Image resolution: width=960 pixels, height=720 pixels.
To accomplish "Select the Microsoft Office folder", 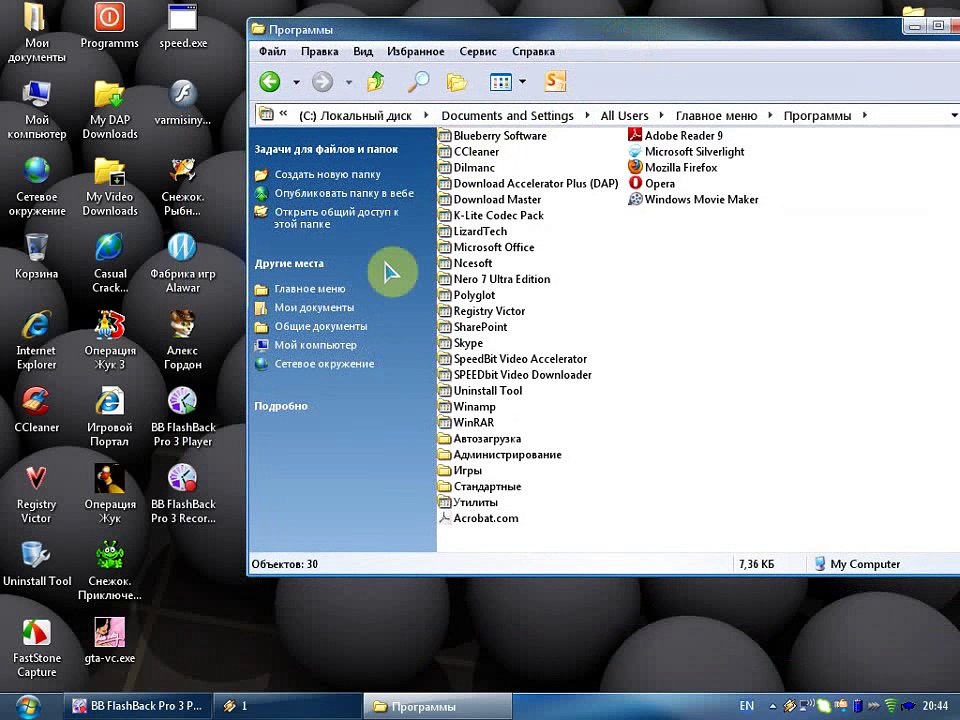I will 487,247.
